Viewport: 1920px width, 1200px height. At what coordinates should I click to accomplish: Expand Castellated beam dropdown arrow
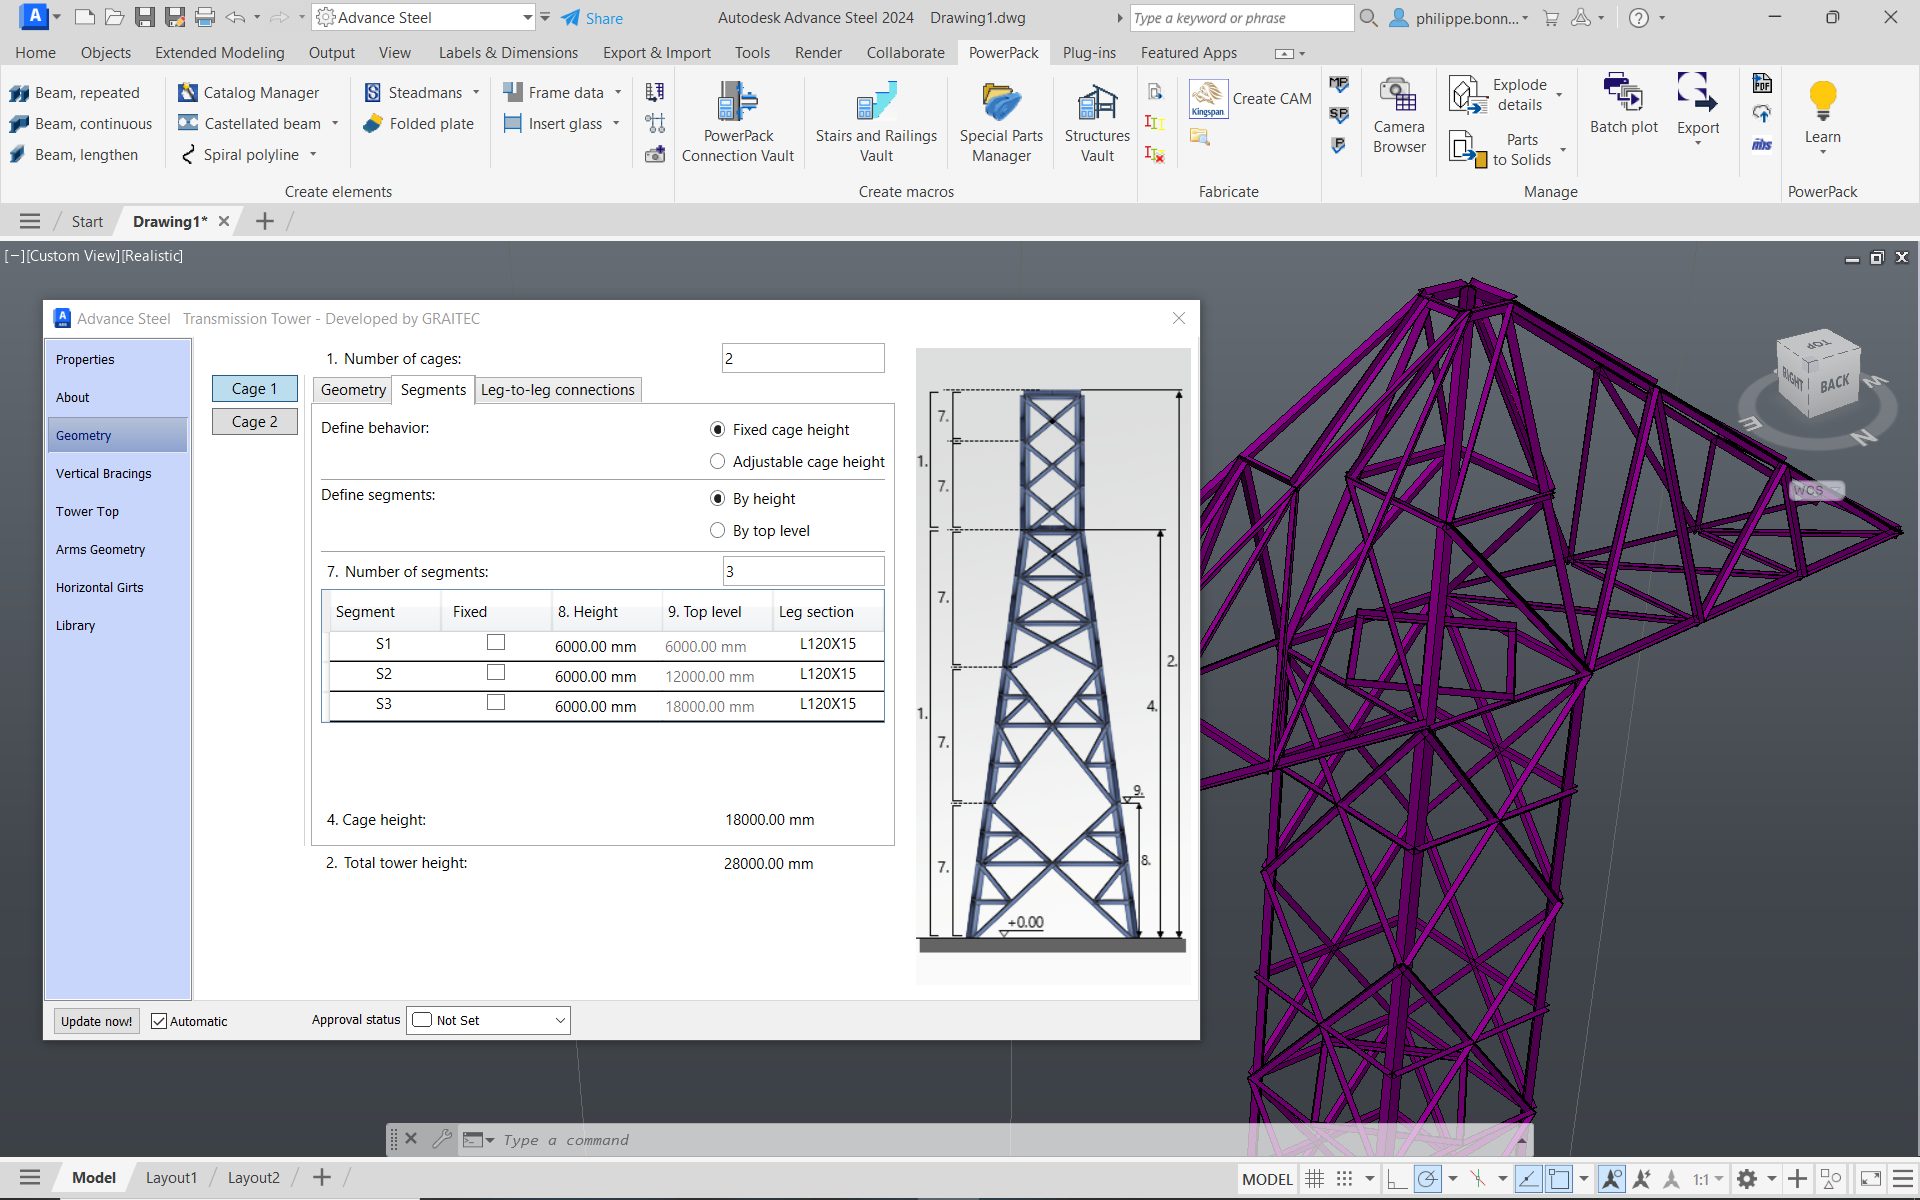pyautogui.click(x=335, y=124)
